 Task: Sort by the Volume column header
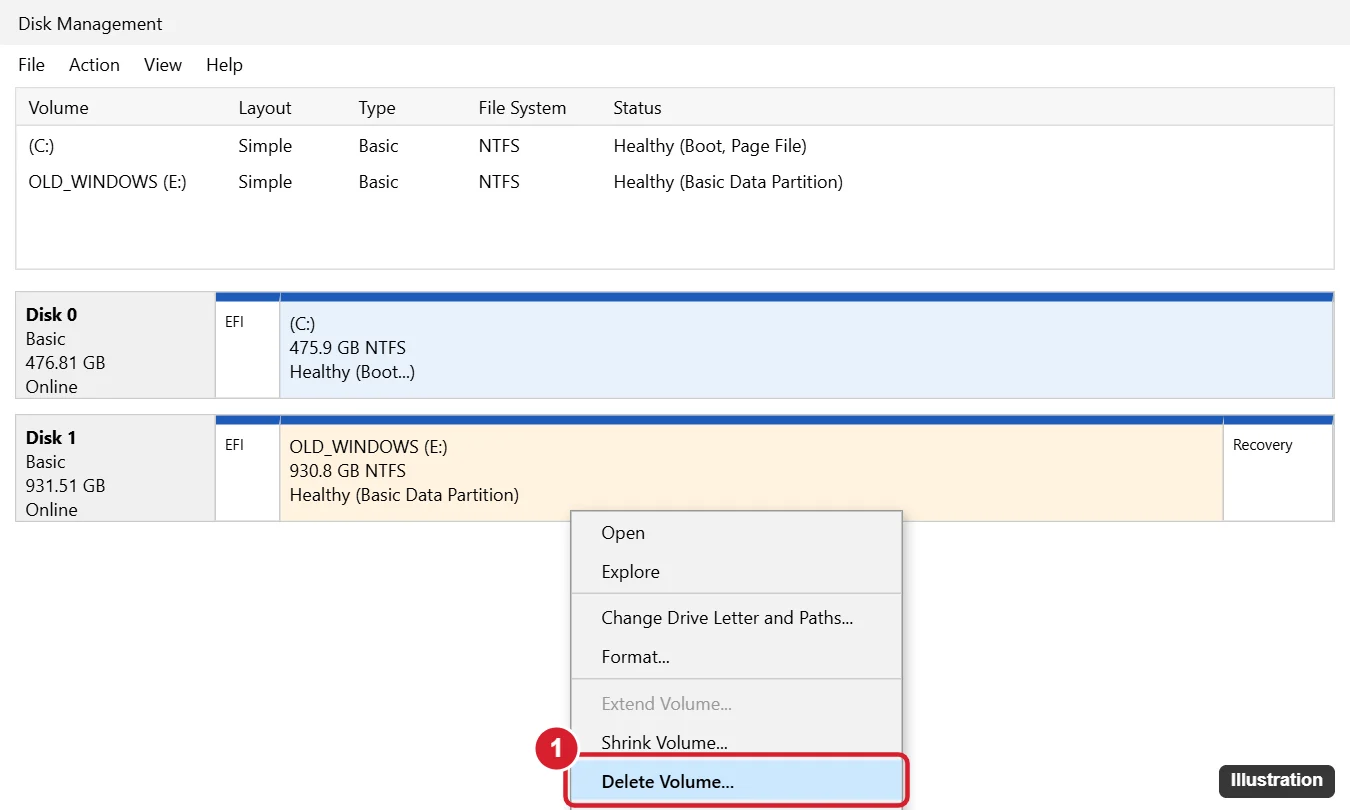coord(58,108)
